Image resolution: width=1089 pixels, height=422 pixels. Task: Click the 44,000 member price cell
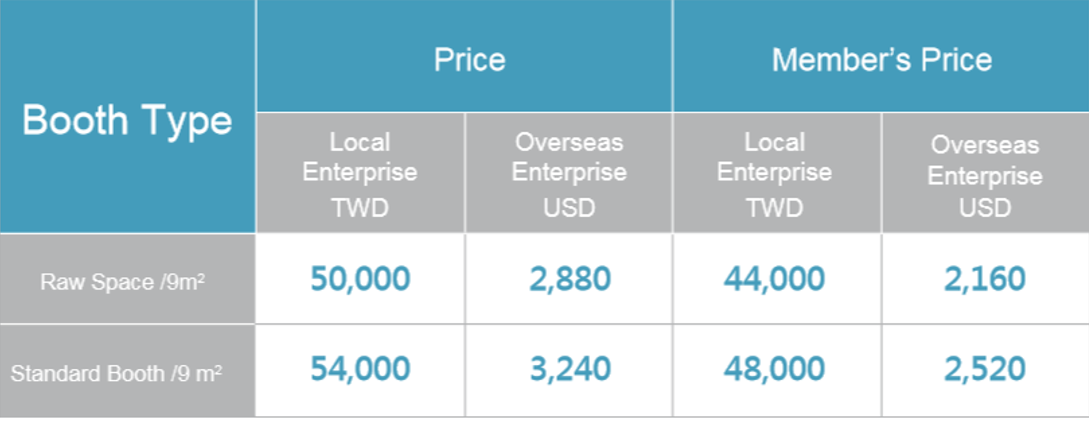(x=777, y=279)
